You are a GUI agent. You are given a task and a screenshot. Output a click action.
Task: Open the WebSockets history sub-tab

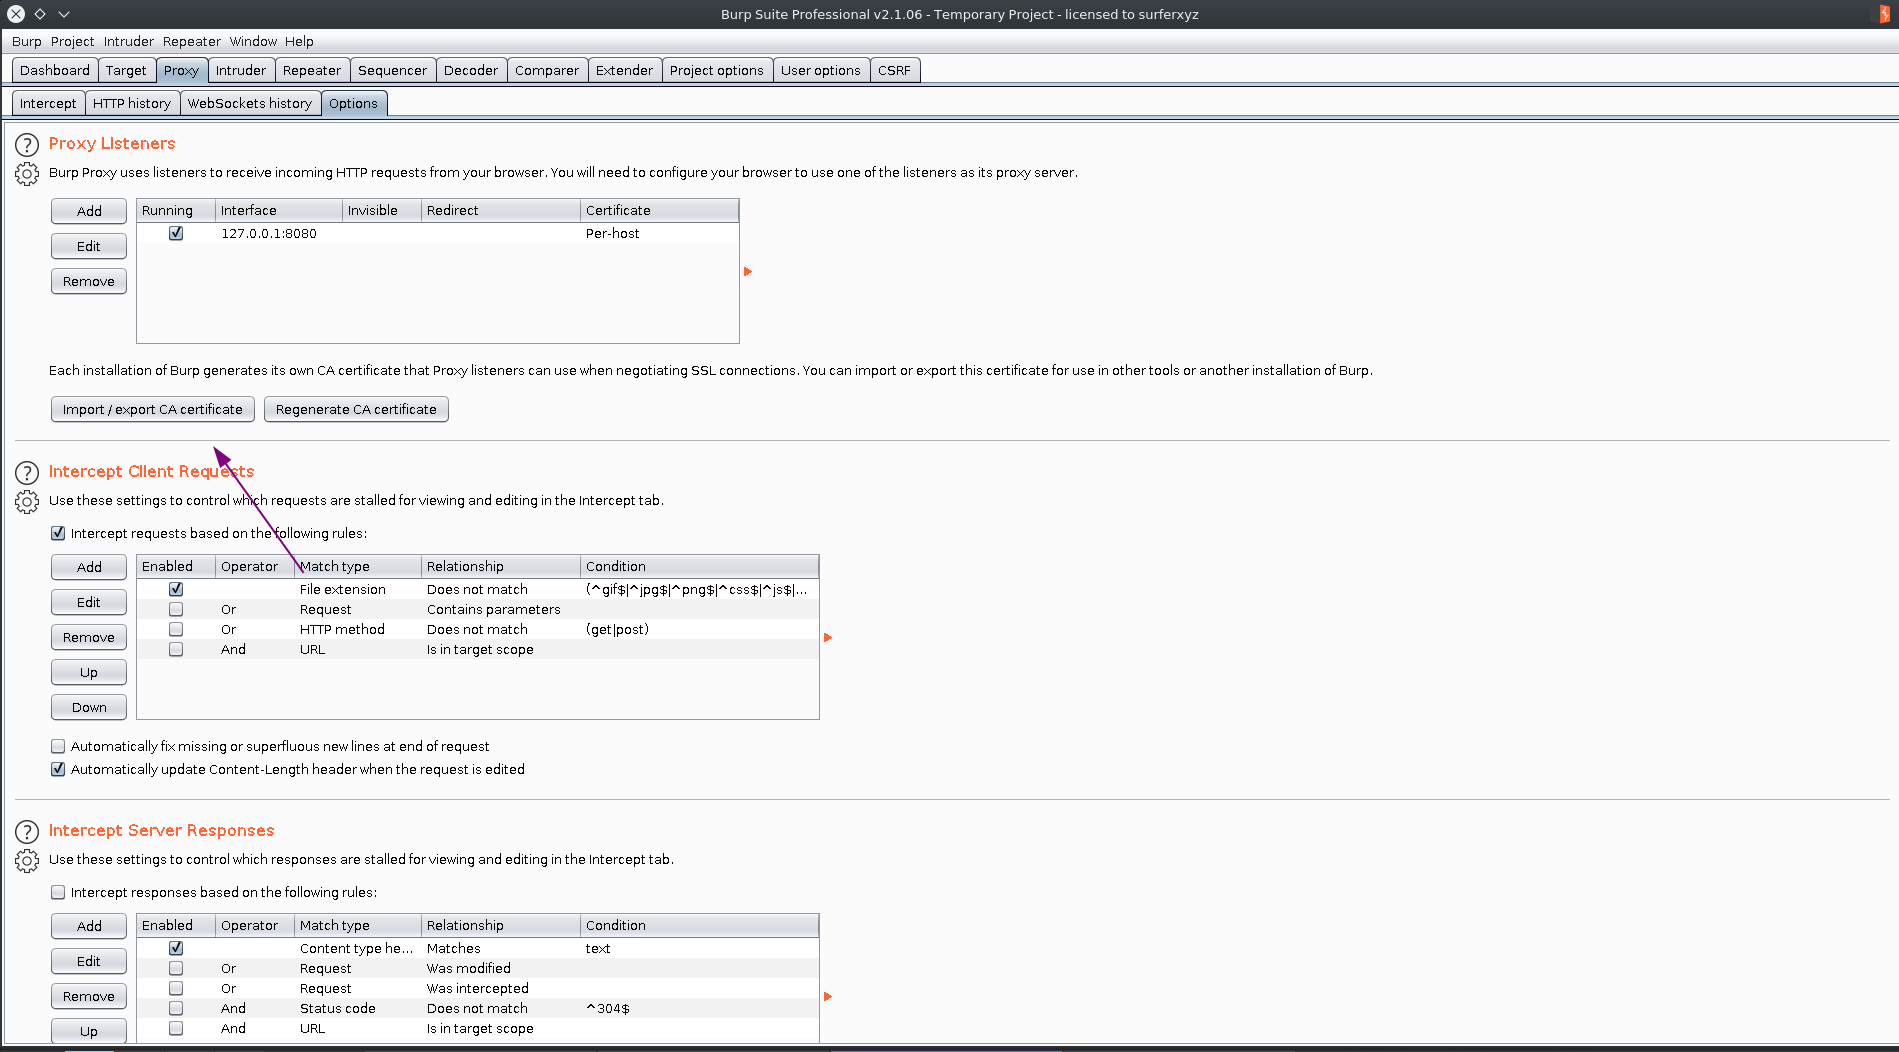click(250, 103)
